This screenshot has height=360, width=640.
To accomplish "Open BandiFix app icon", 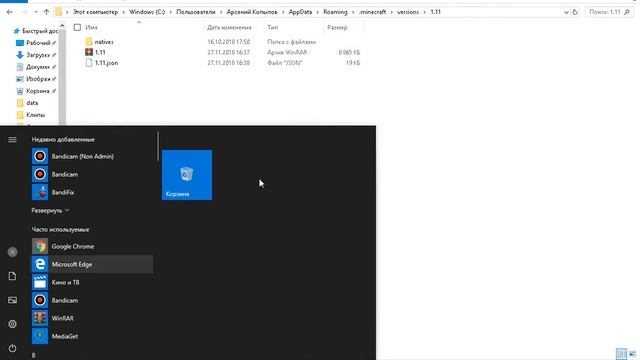I will (40, 192).
